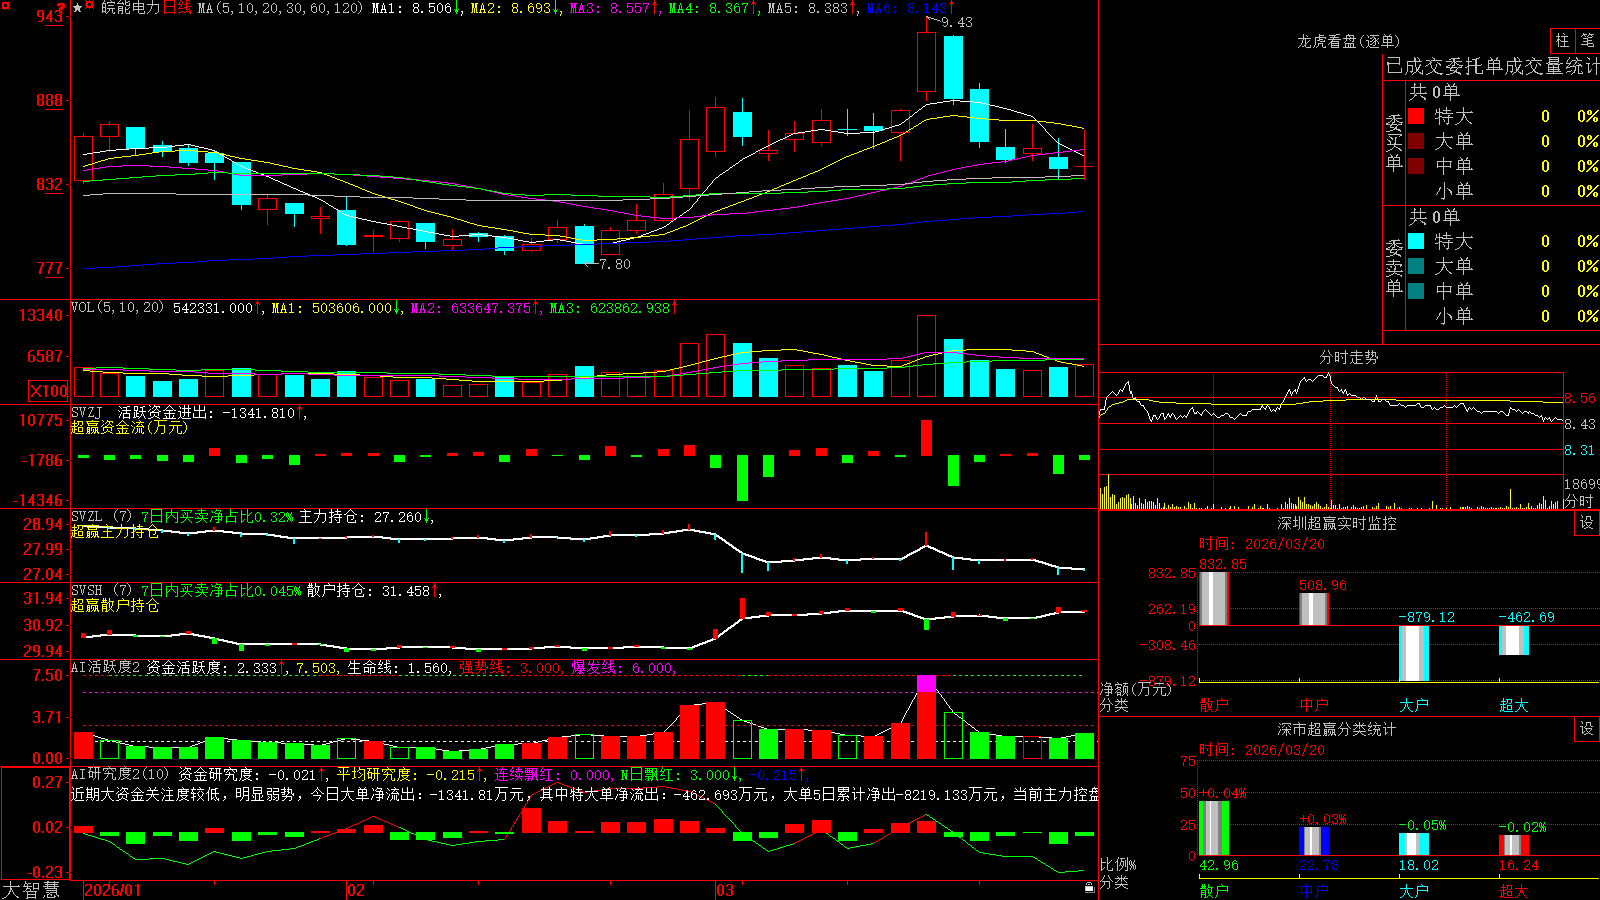The width and height of the screenshot is (1600, 900).
Task: Click the lock icon on the date axis
Action: pos(1089,887)
